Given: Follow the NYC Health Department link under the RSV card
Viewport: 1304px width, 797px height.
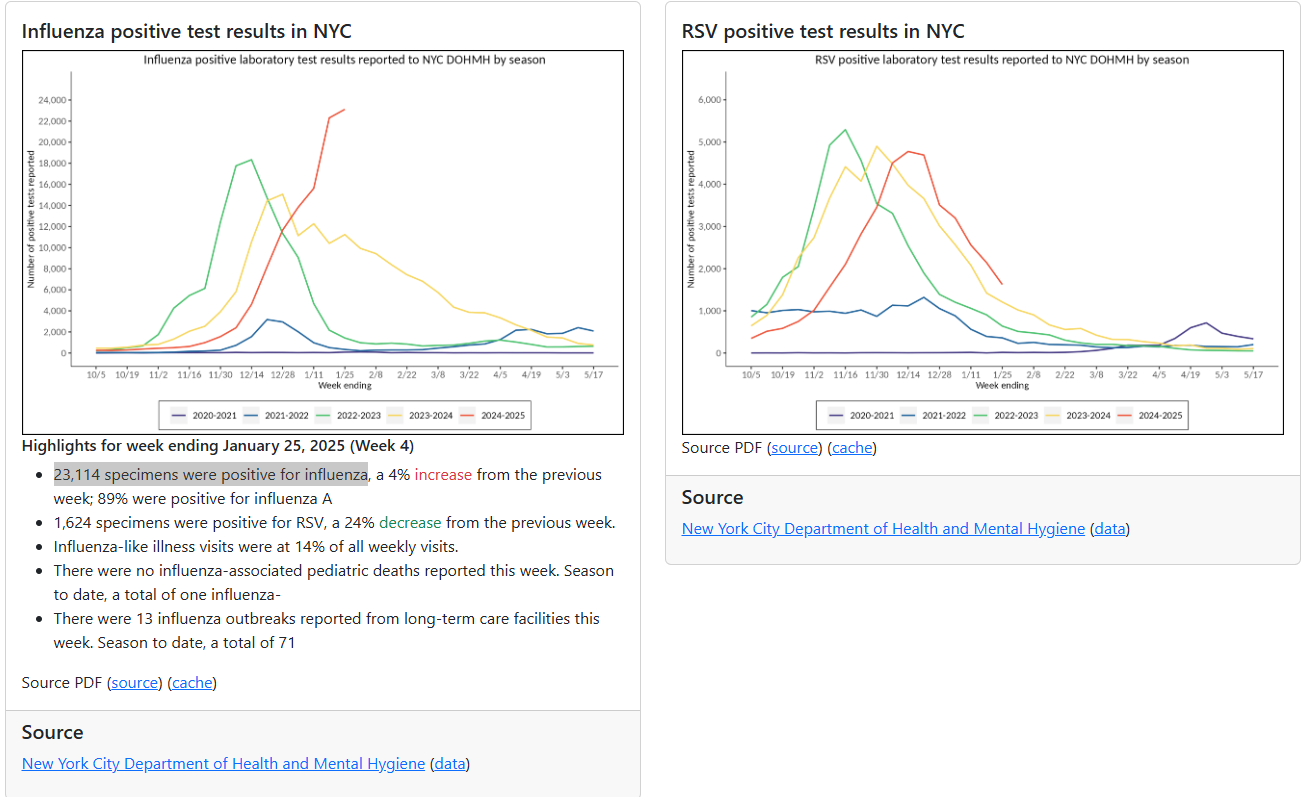Looking at the screenshot, I should pyautogui.click(x=883, y=529).
